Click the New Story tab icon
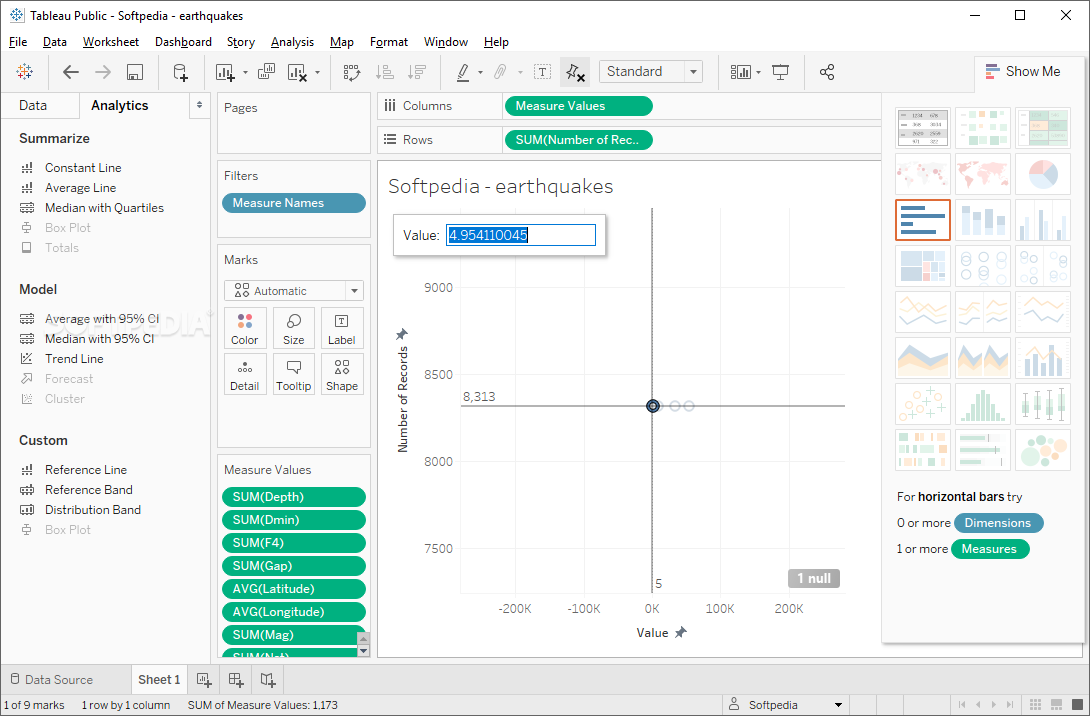The image size is (1090, 716). (268, 679)
